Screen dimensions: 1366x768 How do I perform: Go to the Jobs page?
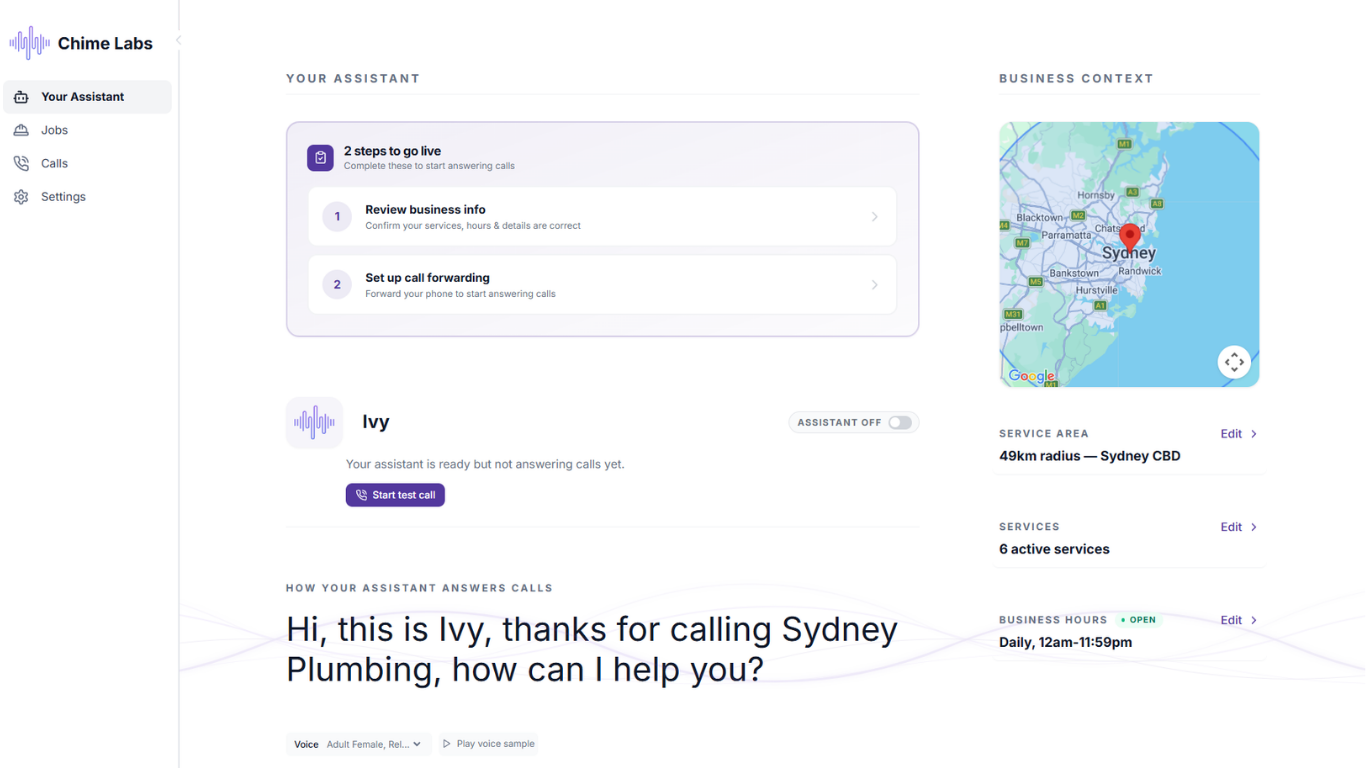point(88,130)
